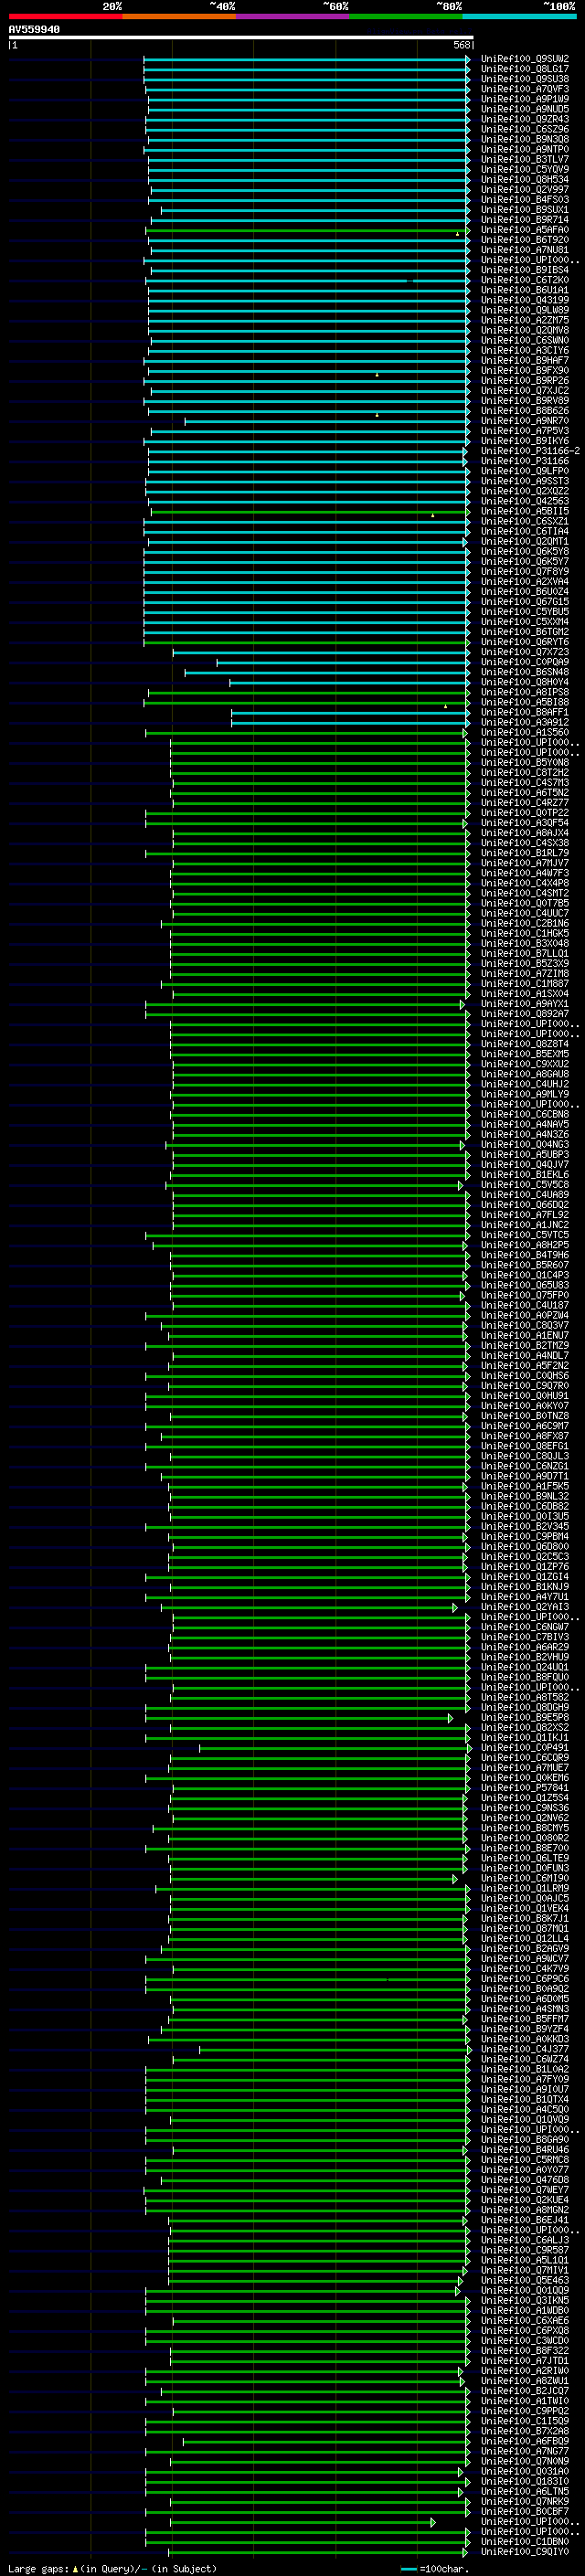Select hit label UniRef100_A1WDB0
The height and width of the screenshot is (2576, 585).
pyautogui.click(x=524, y=2310)
